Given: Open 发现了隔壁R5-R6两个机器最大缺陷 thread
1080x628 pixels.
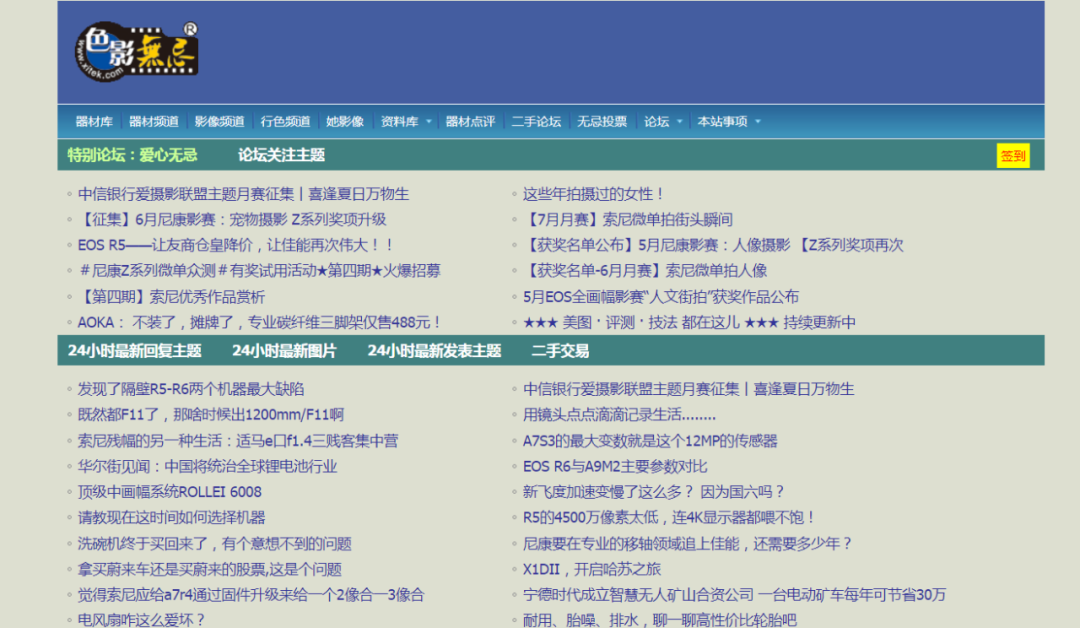Looking at the screenshot, I should pos(191,389).
